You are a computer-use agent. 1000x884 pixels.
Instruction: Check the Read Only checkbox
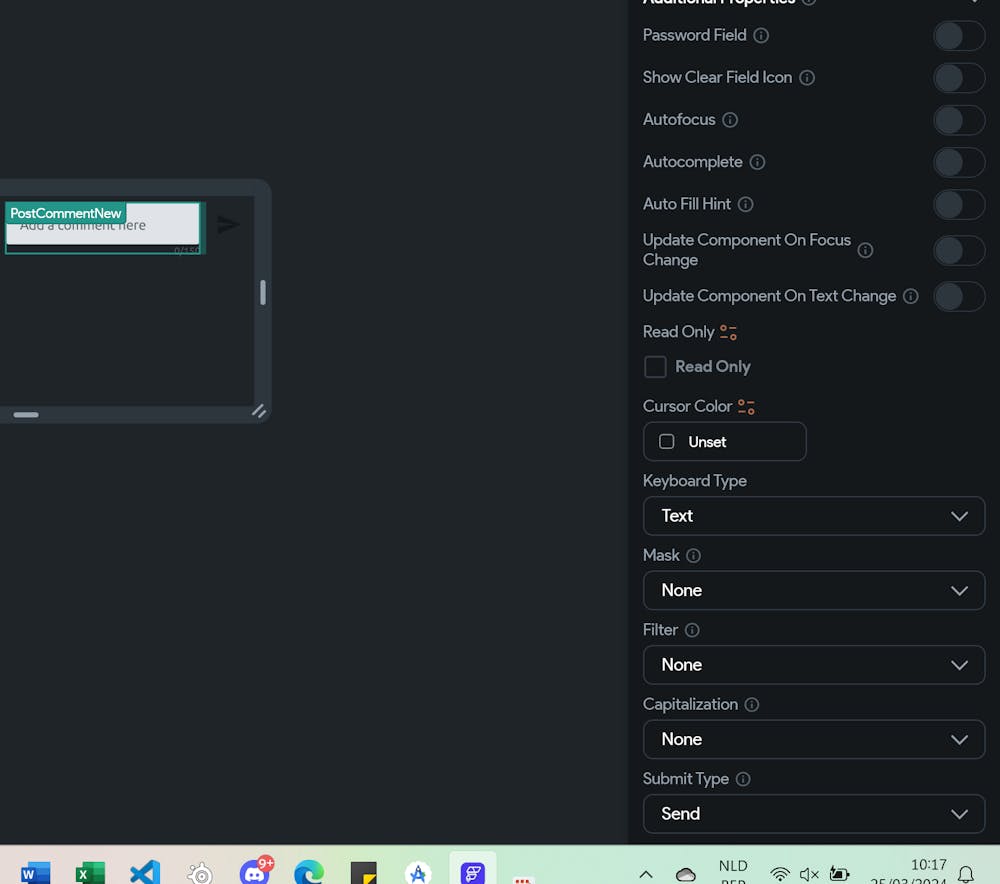click(655, 367)
